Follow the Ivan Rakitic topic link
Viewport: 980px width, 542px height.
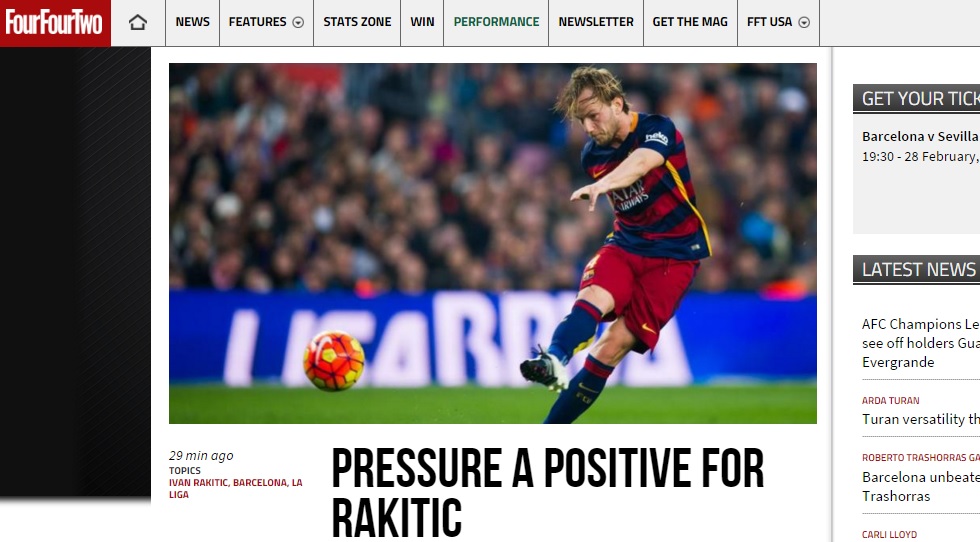(198, 483)
